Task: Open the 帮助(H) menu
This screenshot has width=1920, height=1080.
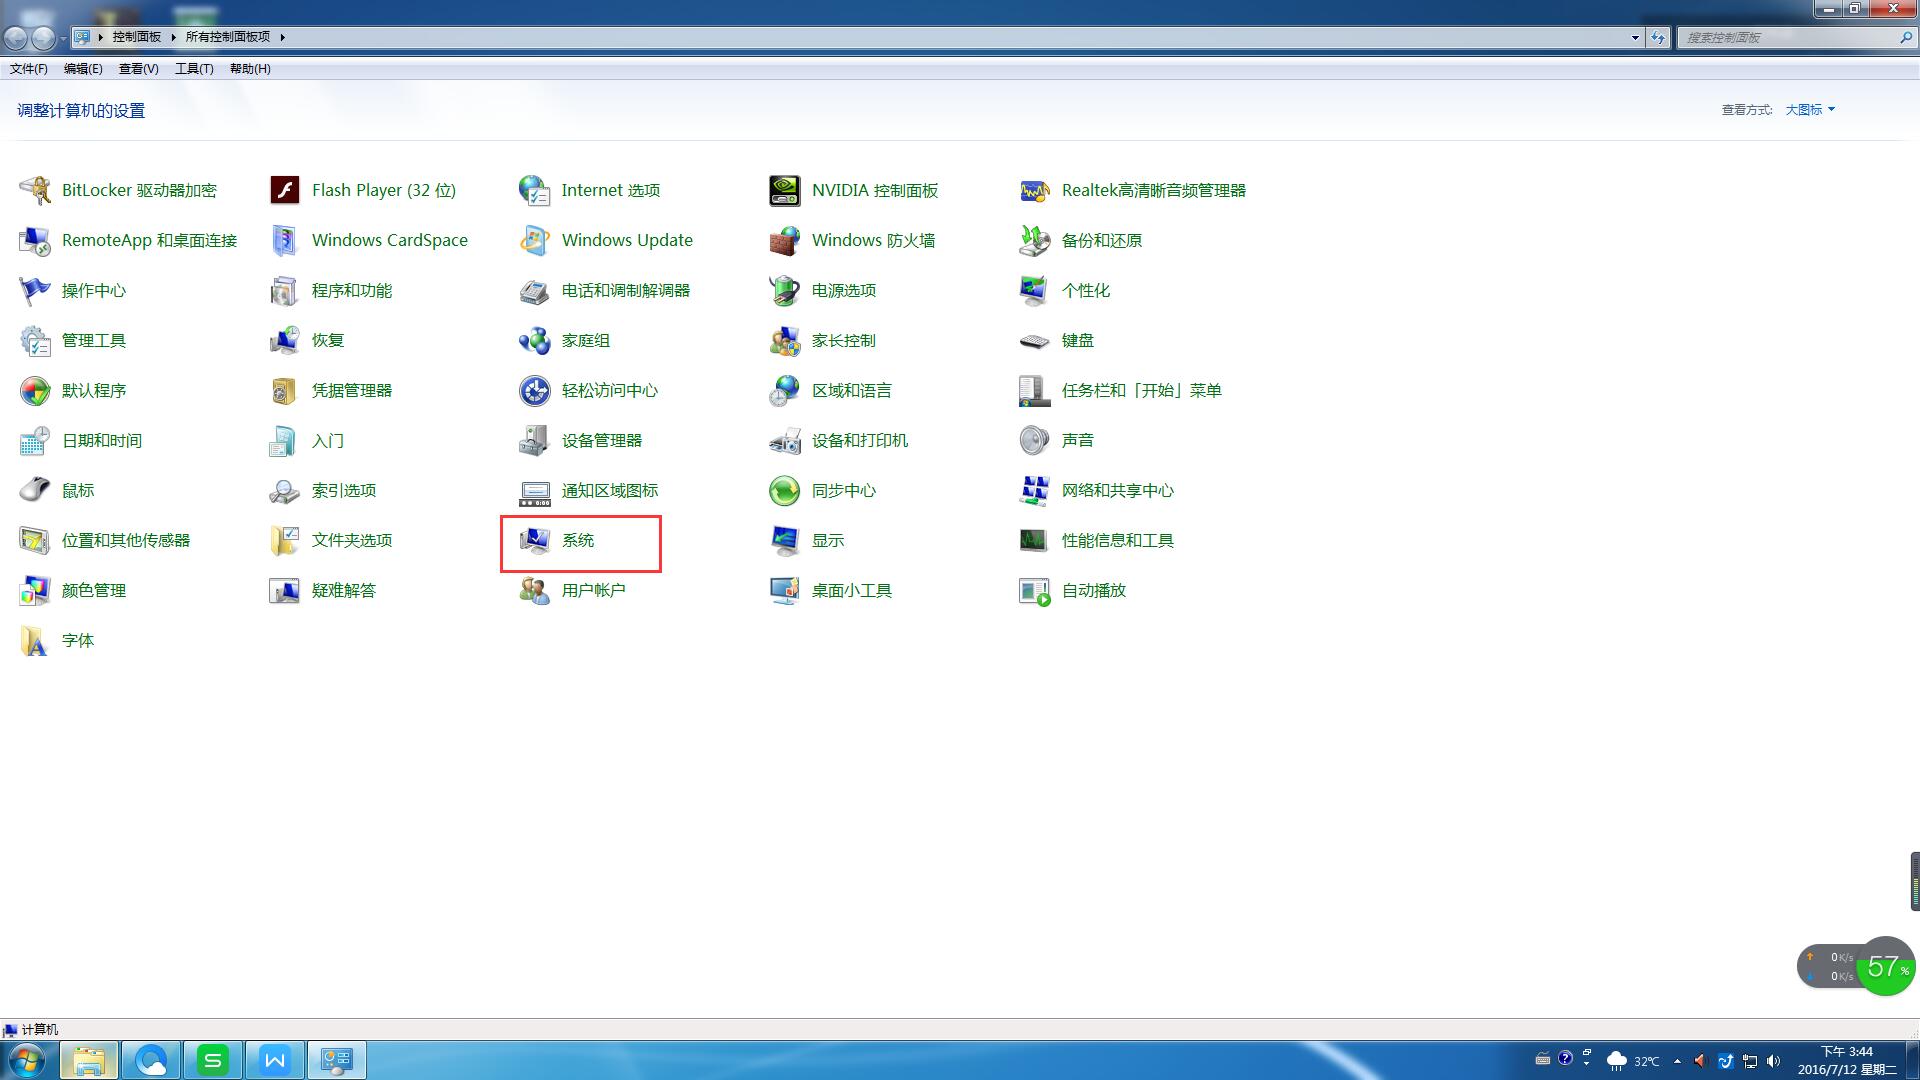Action: point(250,69)
